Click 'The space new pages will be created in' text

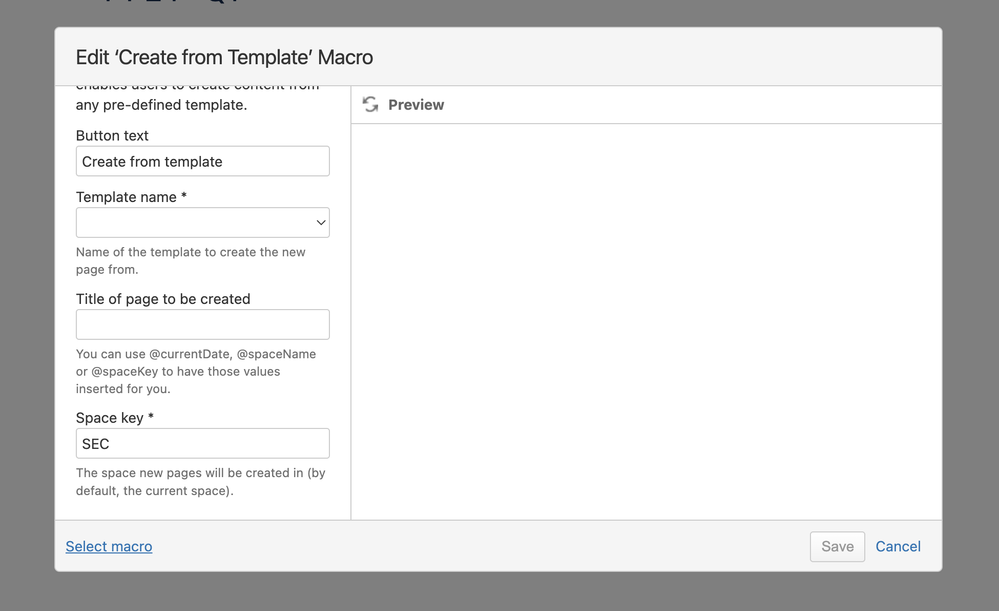(x=201, y=482)
